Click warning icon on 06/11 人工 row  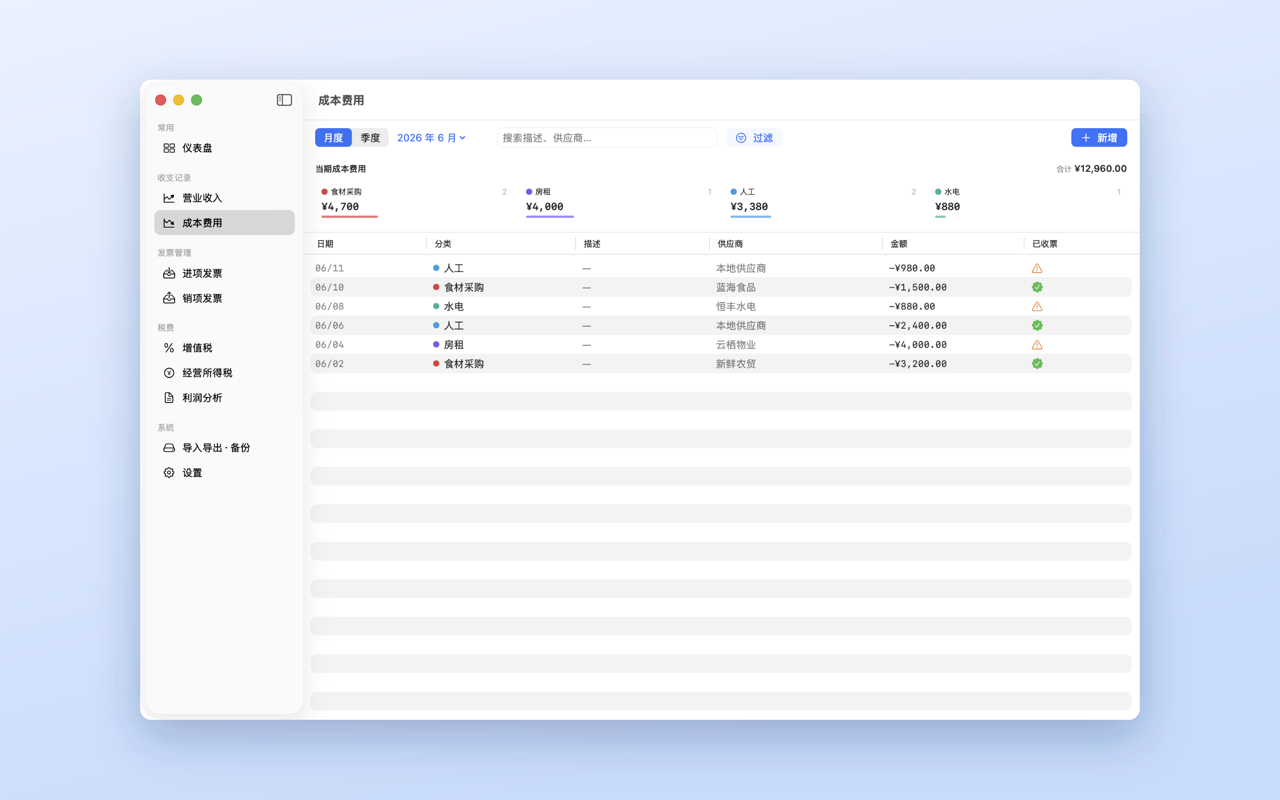pos(1037,268)
